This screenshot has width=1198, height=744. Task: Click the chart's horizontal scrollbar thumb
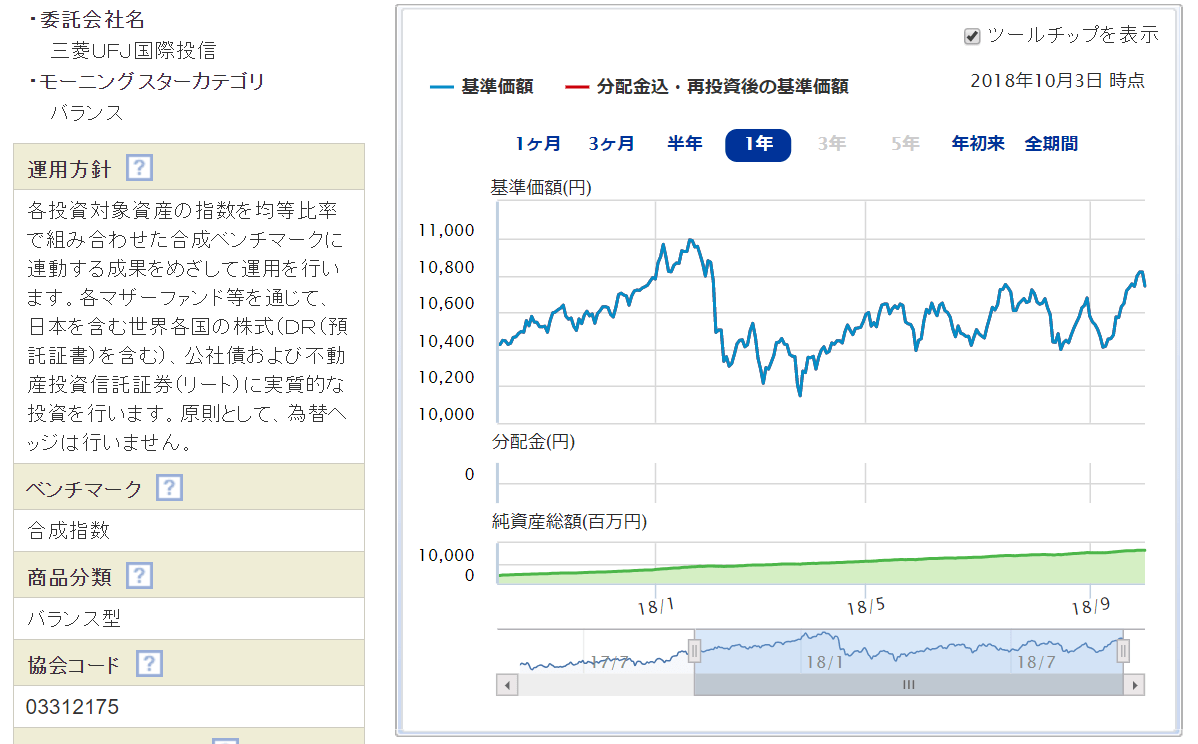coord(908,685)
